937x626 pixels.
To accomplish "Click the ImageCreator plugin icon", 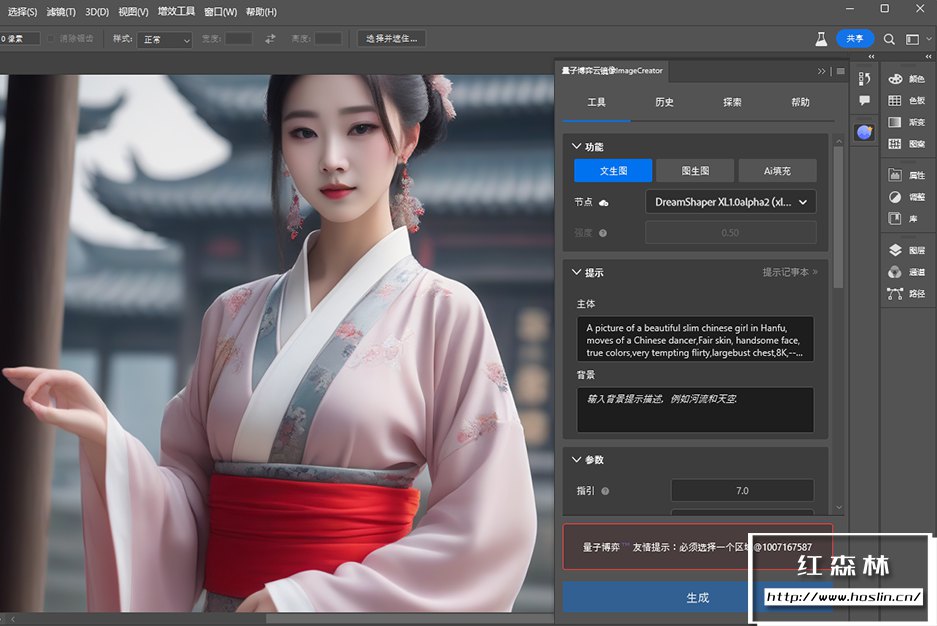I will click(x=864, y=132).
